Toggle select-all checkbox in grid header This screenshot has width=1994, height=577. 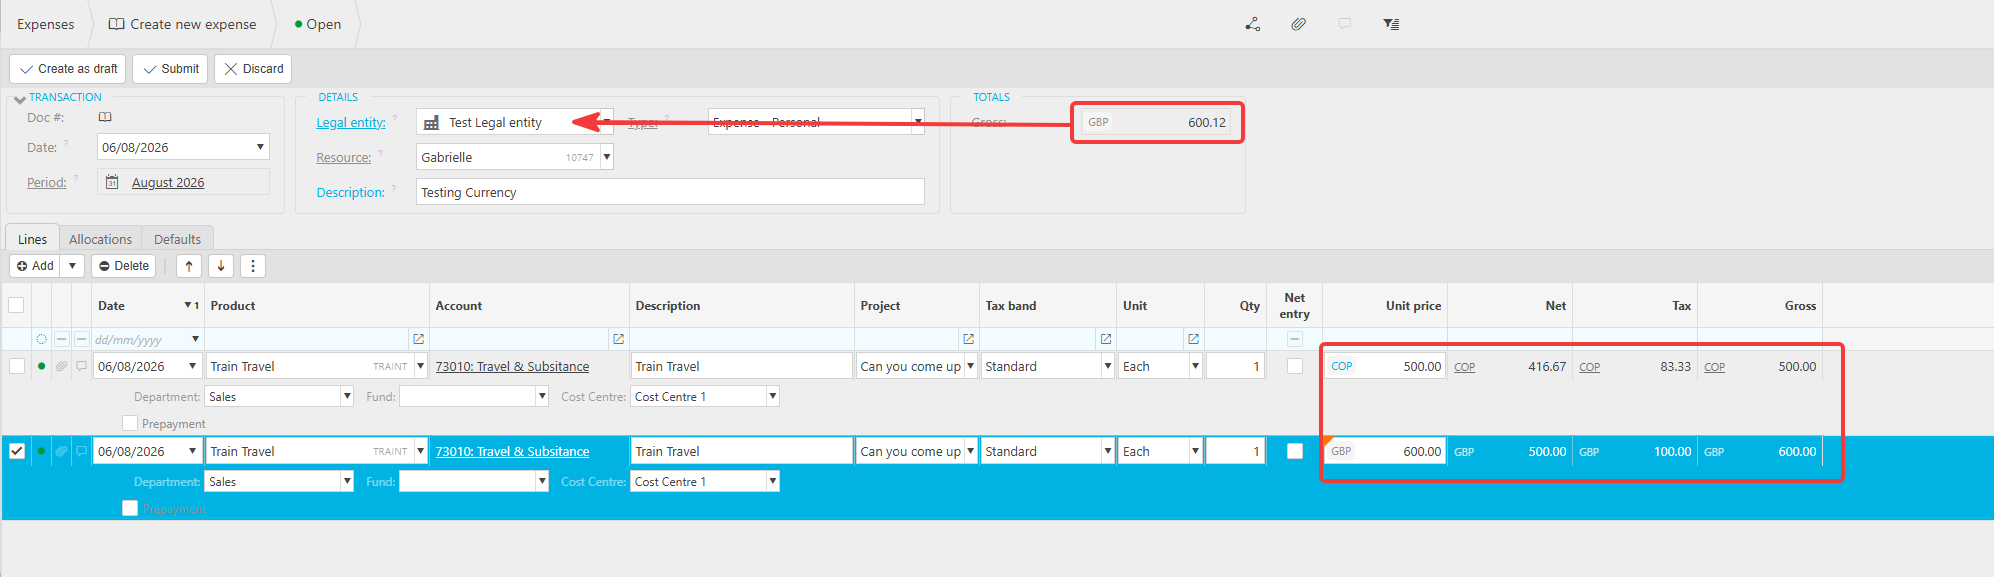click(x=16, y=305)
